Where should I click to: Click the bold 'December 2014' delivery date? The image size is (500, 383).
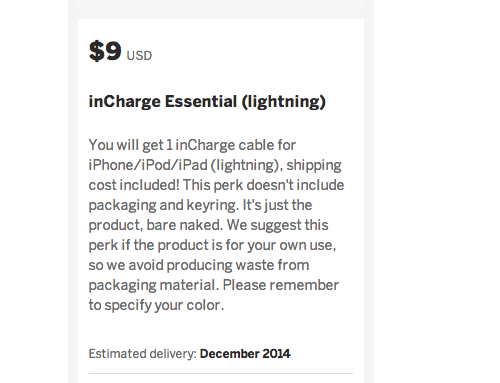(245, 354)
